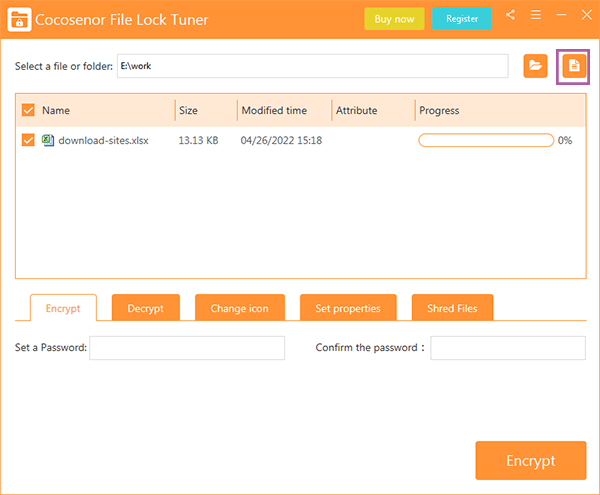Open the Change icon tab
The width and height of the screenshot is (600, 495).
click(x=240, y=308)
